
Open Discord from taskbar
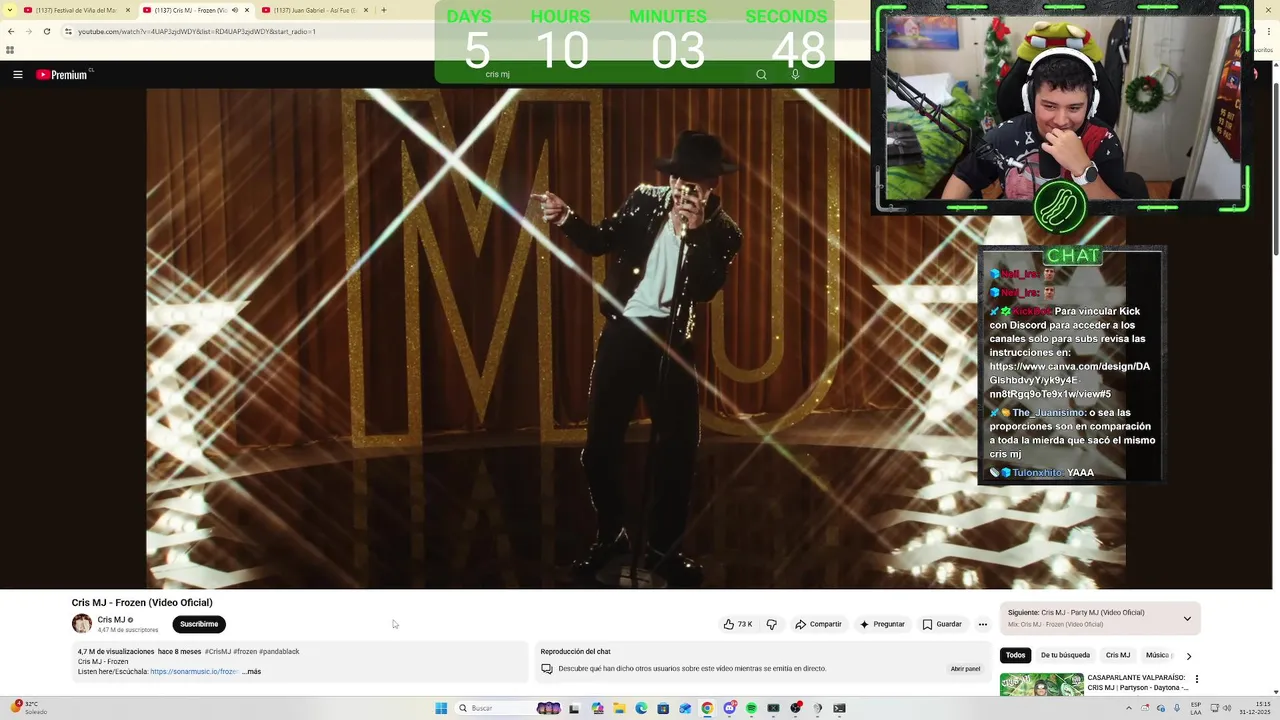click(x=730, y=708)
